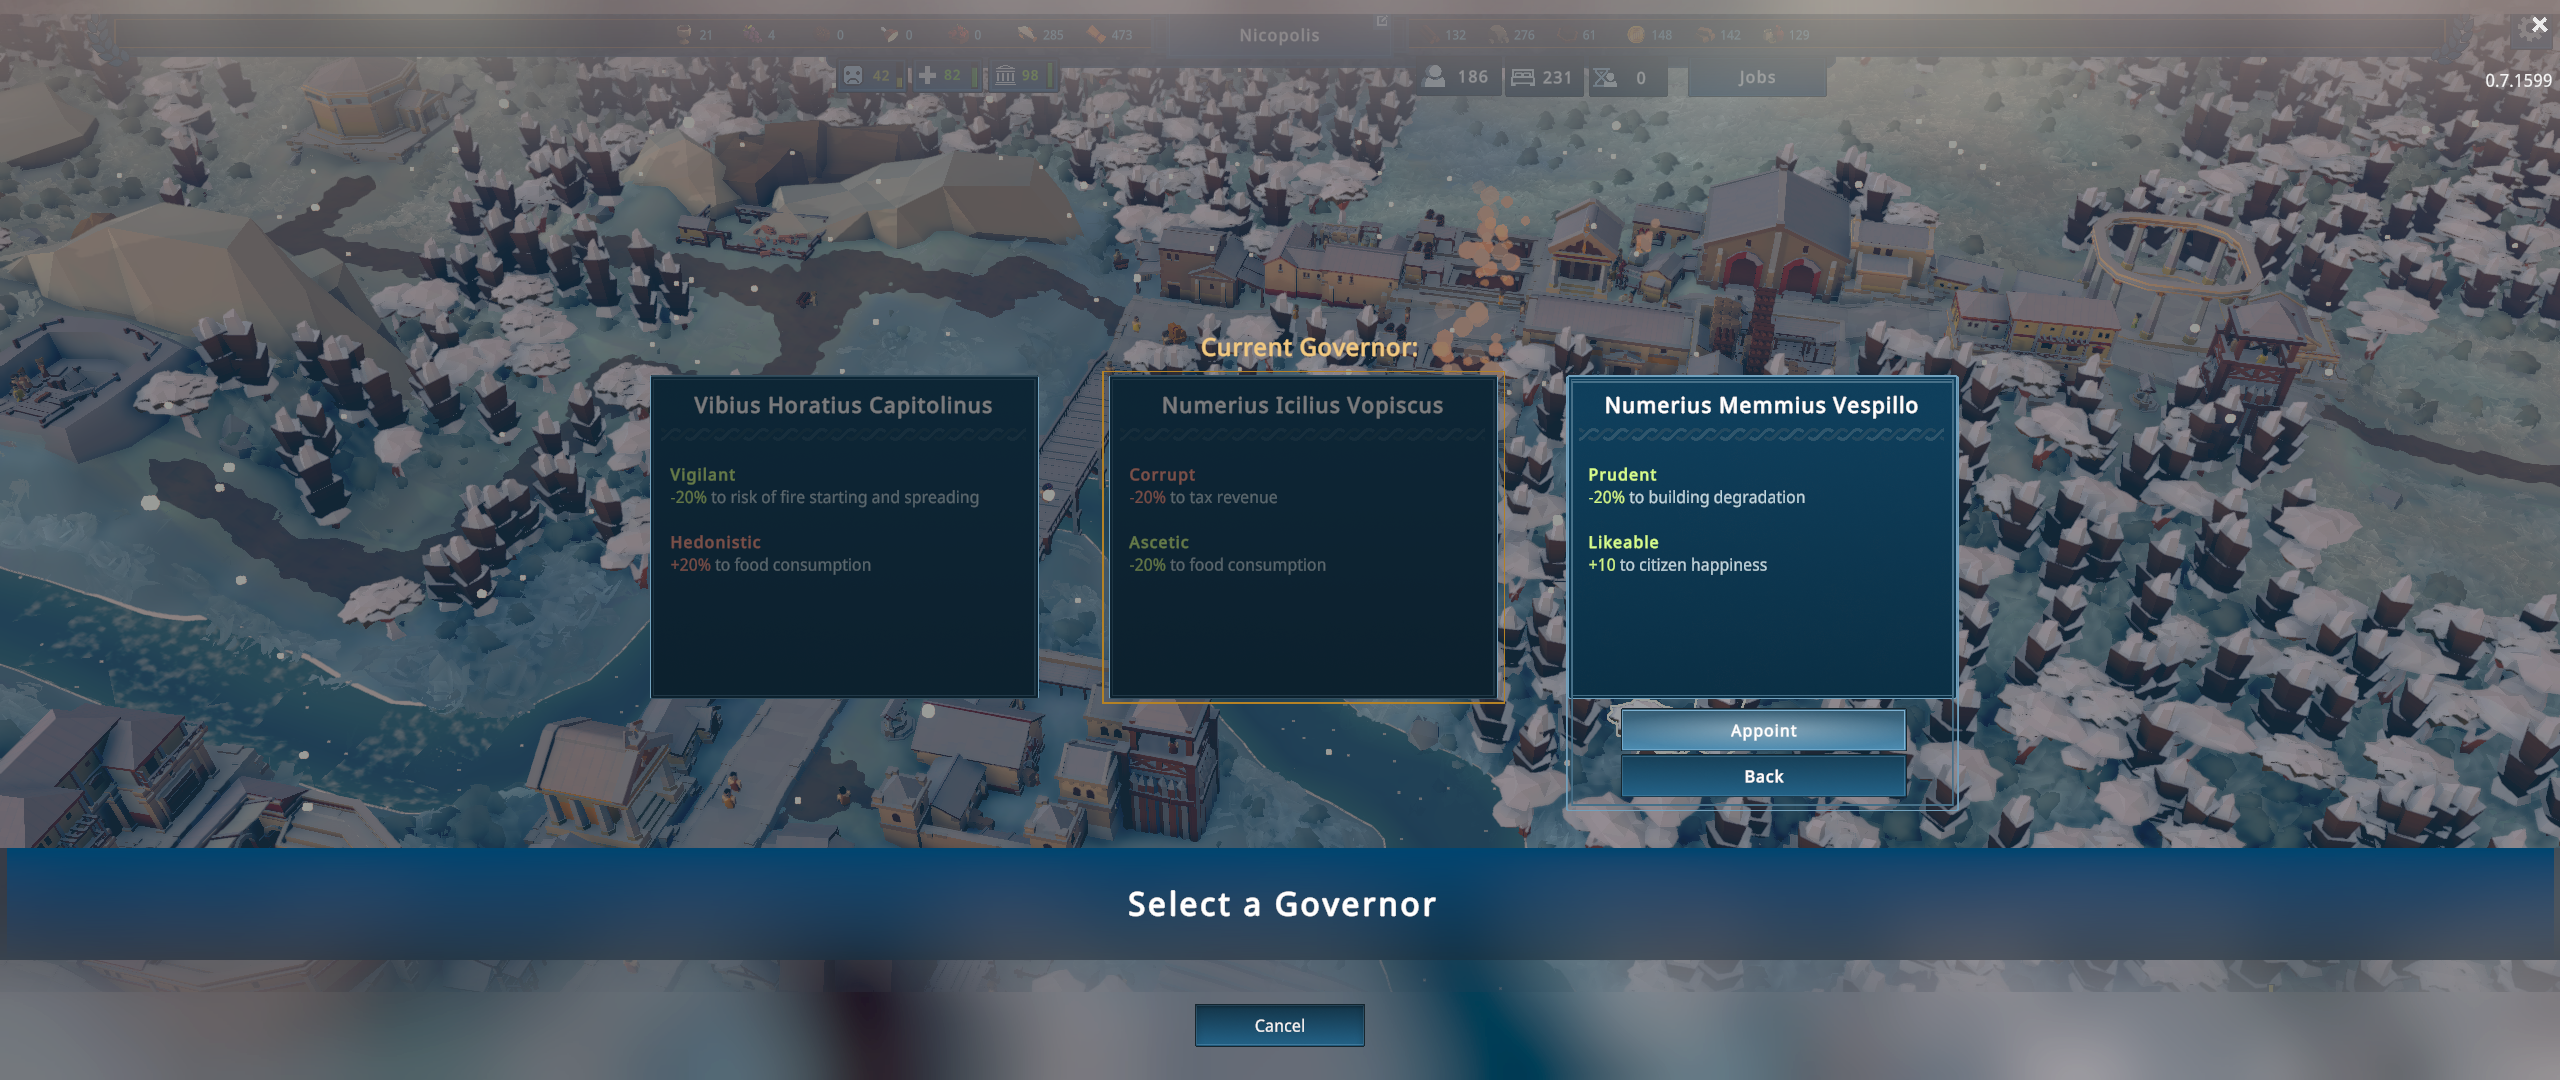Click the grapes resource icon showing 4

752,34
